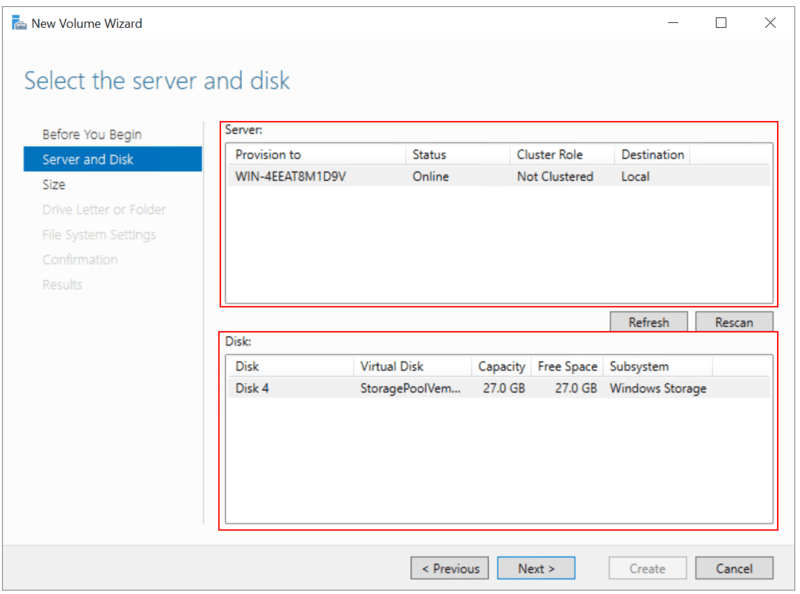Click the New Volume Wizard title bar icon

click(21, 22)
